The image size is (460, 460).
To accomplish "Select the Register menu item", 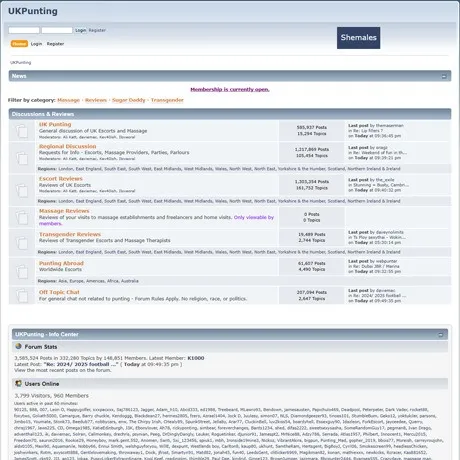I will (x=55, y=44).
